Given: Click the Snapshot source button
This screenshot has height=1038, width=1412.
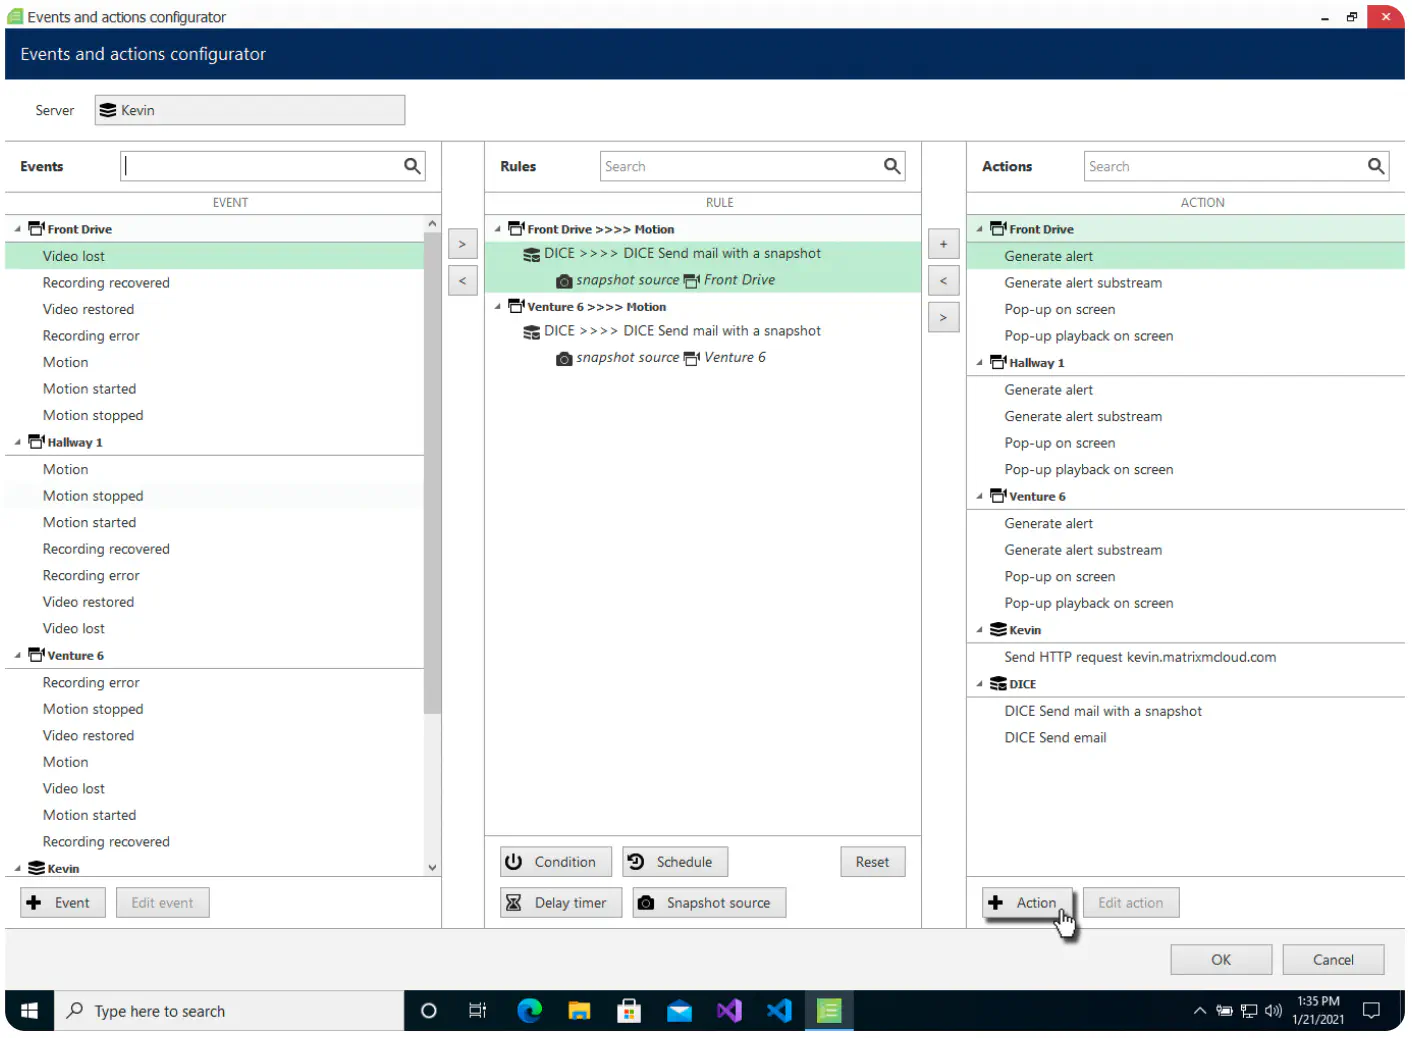Looking at the screenshot, I should [x=709, y=902].
